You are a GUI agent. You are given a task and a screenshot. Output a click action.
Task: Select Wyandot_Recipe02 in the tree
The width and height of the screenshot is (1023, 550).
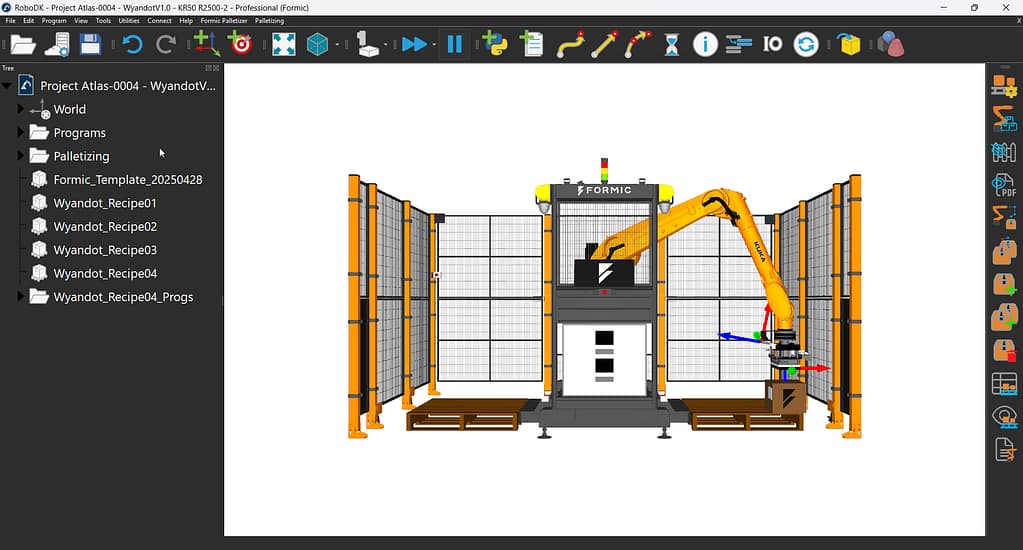[105, 226]
